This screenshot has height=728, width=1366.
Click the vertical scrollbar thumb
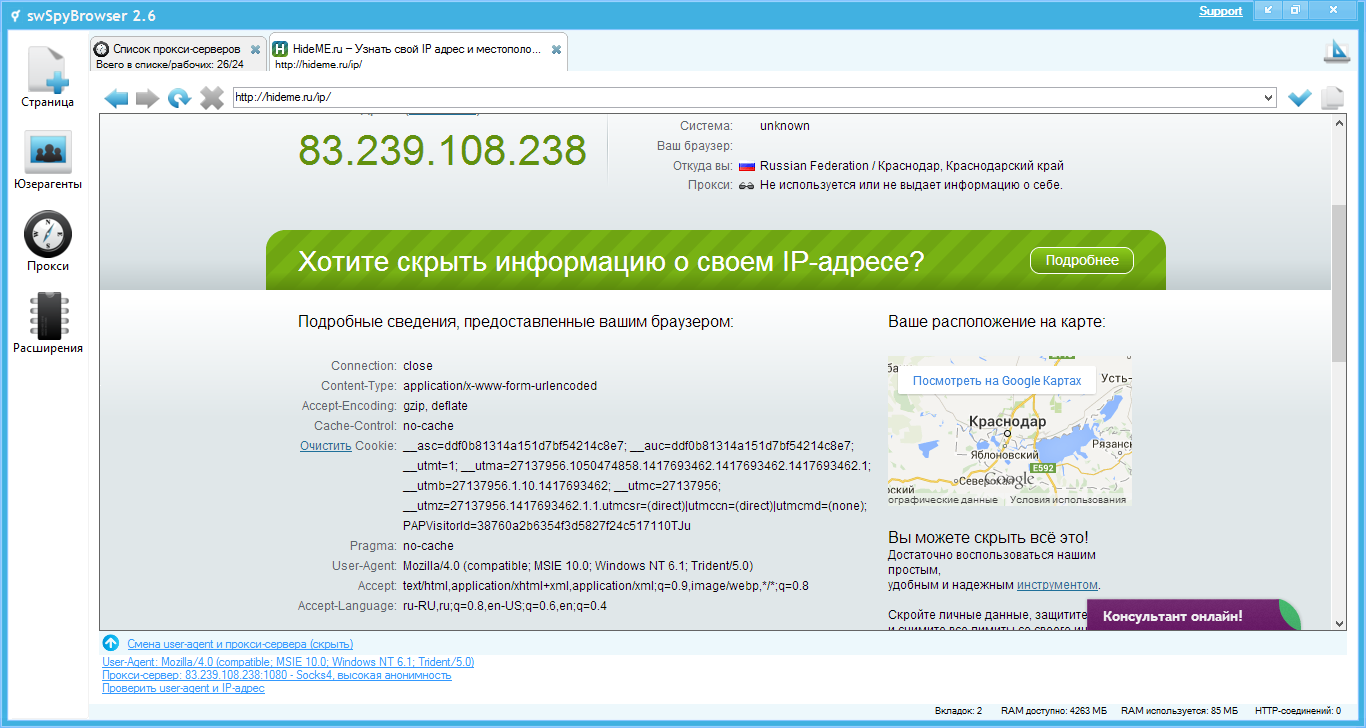[x=1340, y=282]
